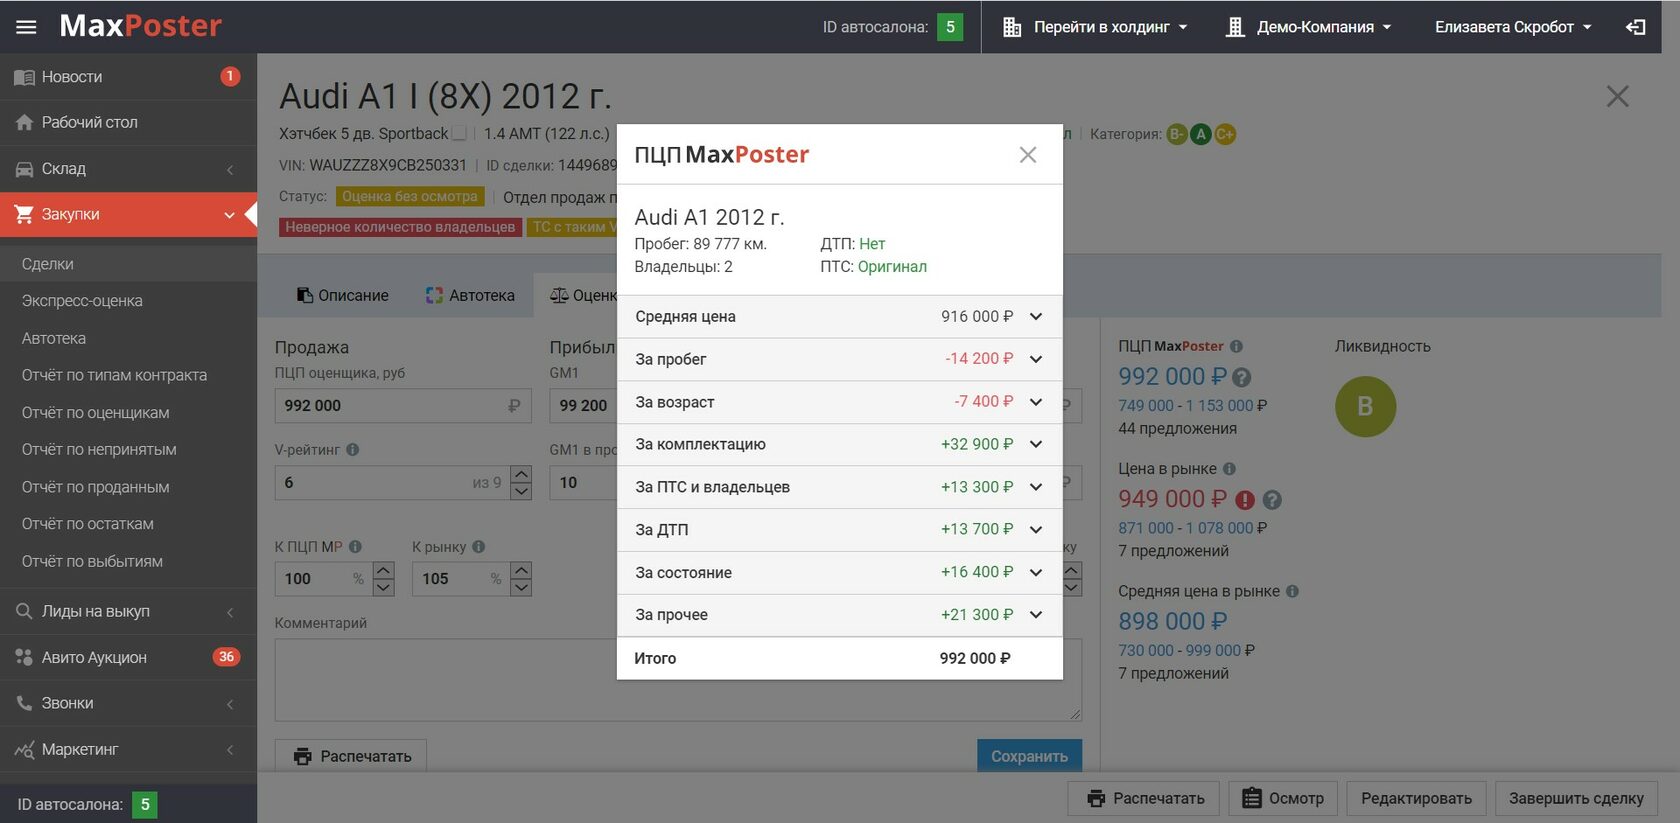
Task: Click red warning icon beside 949 000
Action: 1245,500
